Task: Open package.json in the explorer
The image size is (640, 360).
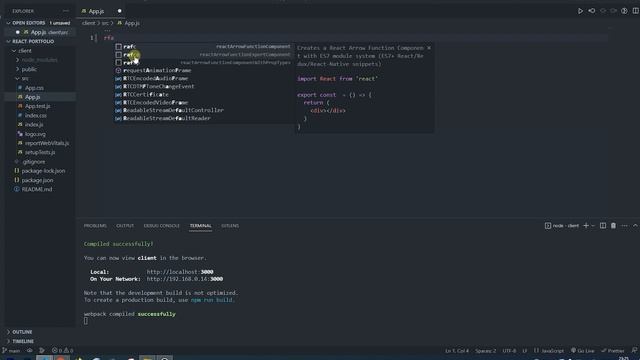Action: pyautogui.click(x=39, y=180)
